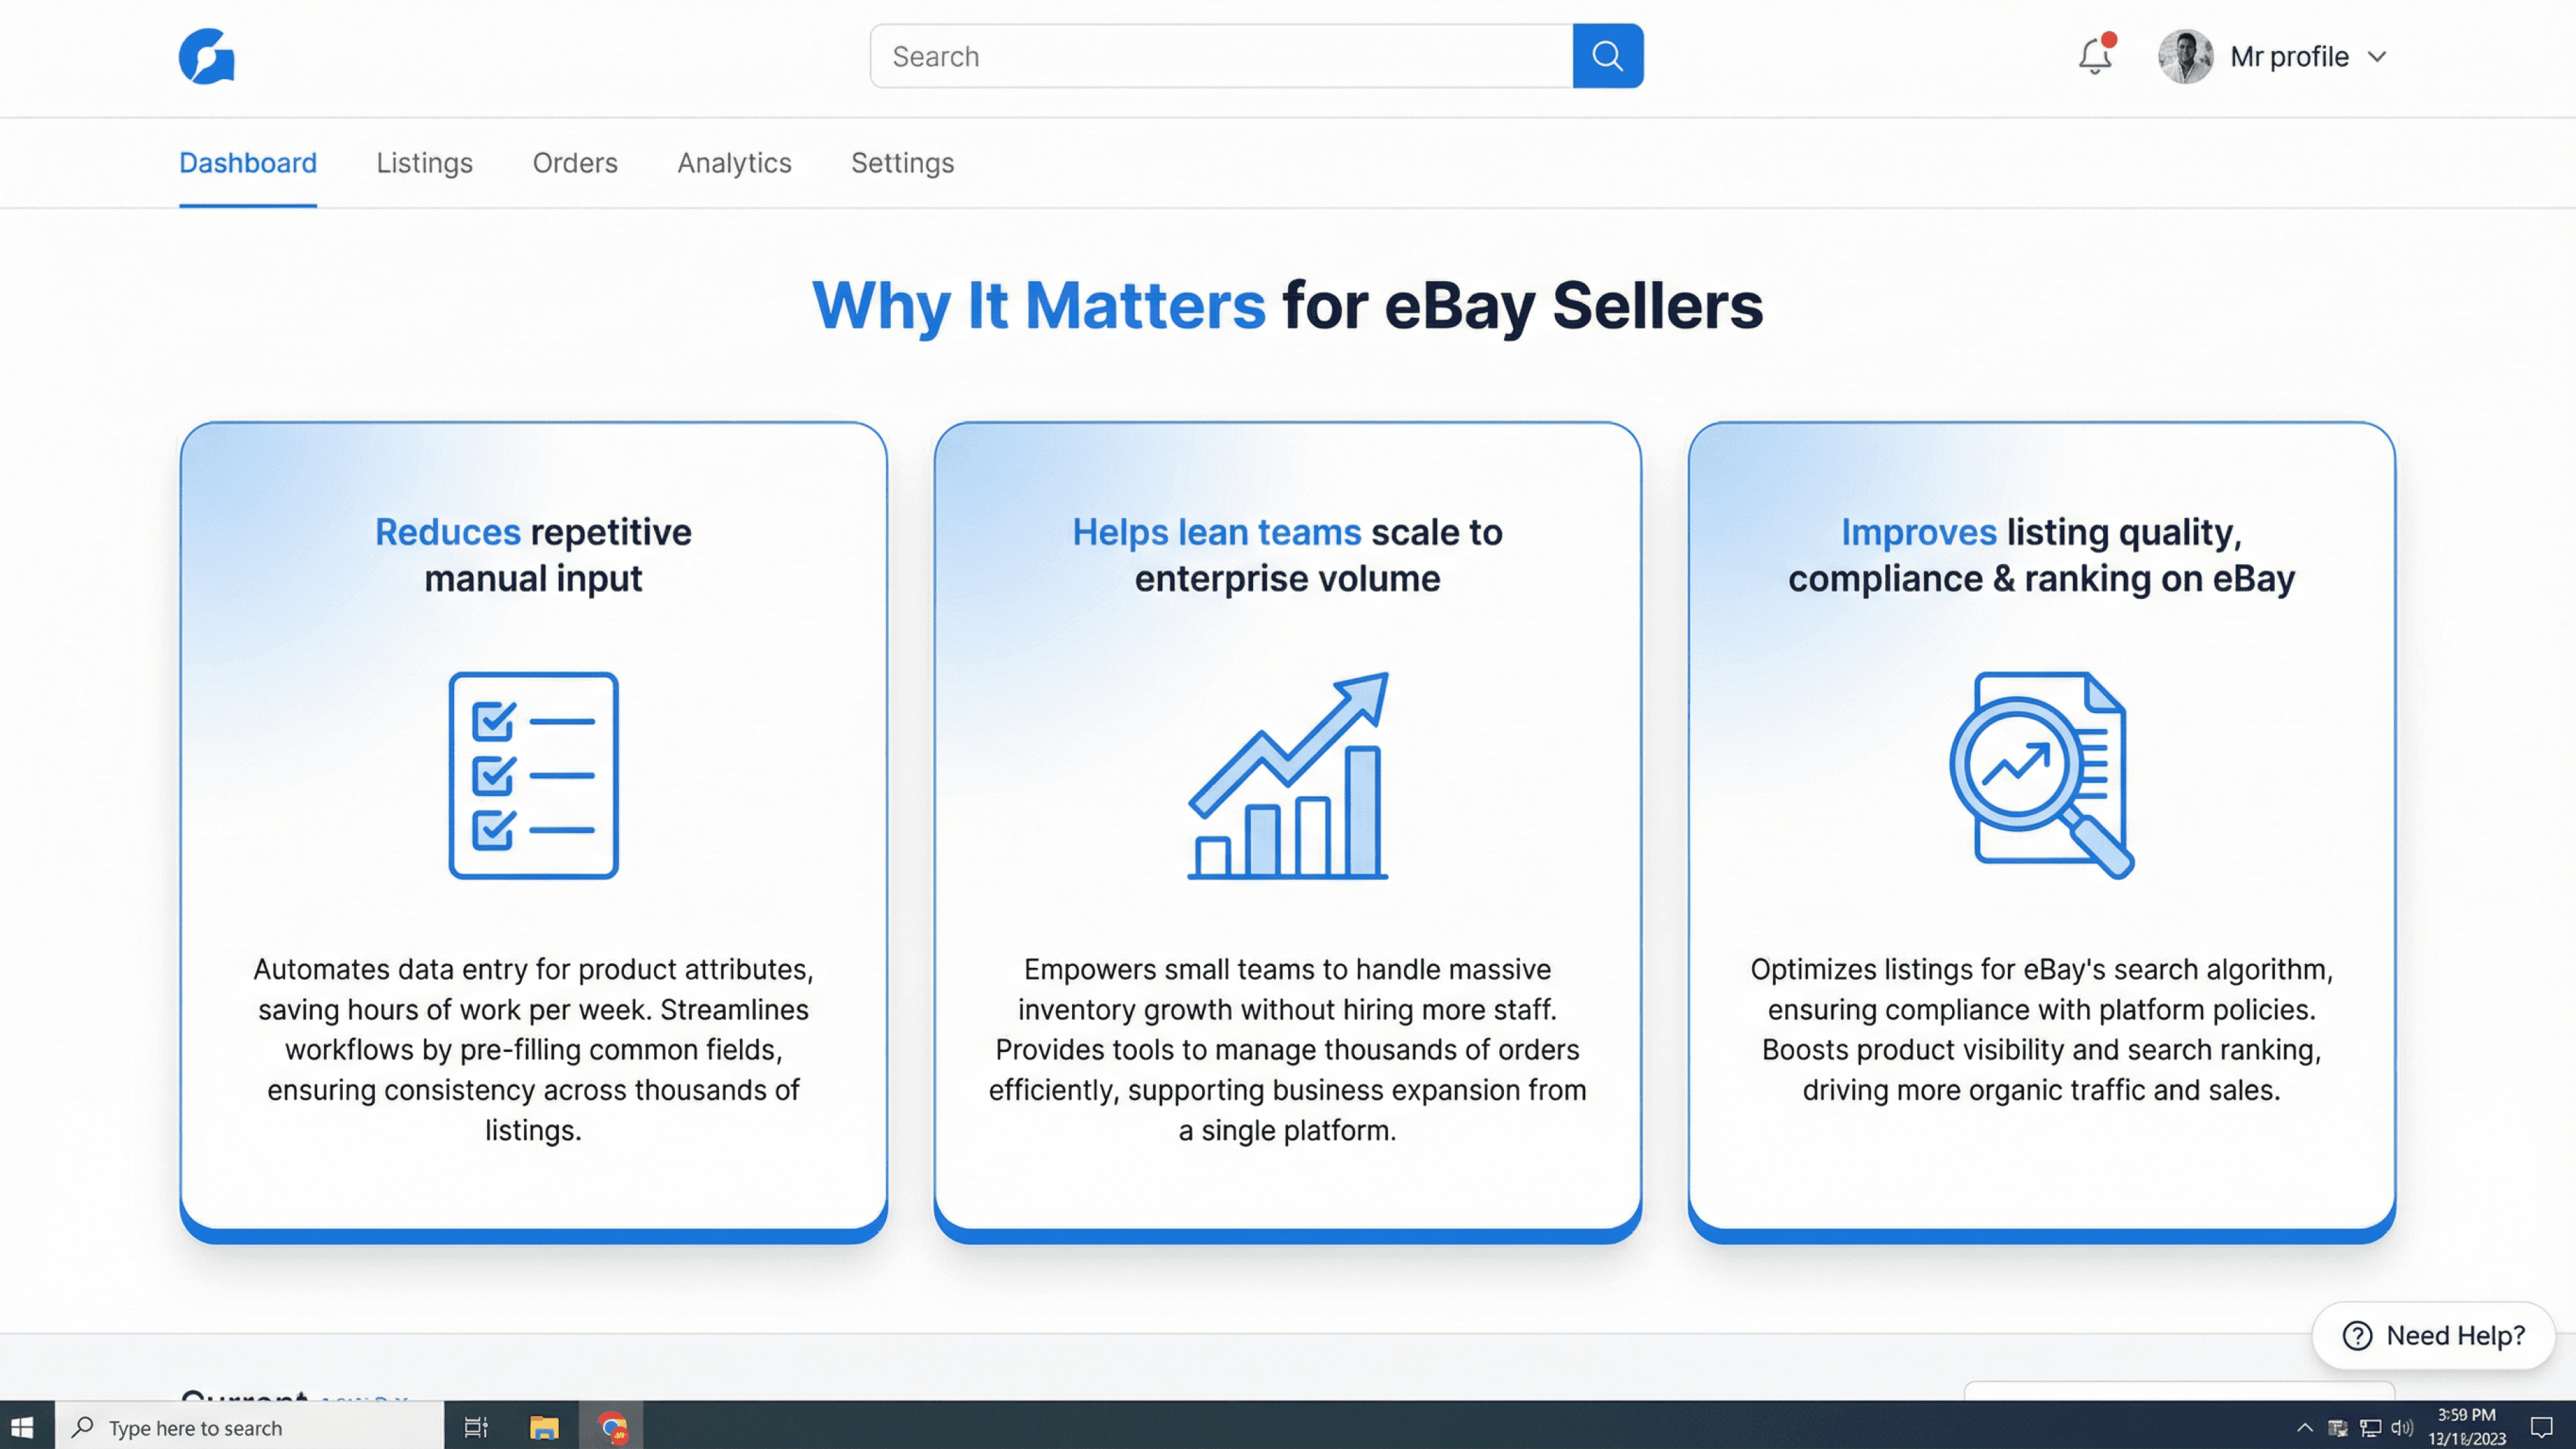Click the taskbar volume speaker icon
The height and width of the screenshot is (1449, 2576).
(2401, 1427)
